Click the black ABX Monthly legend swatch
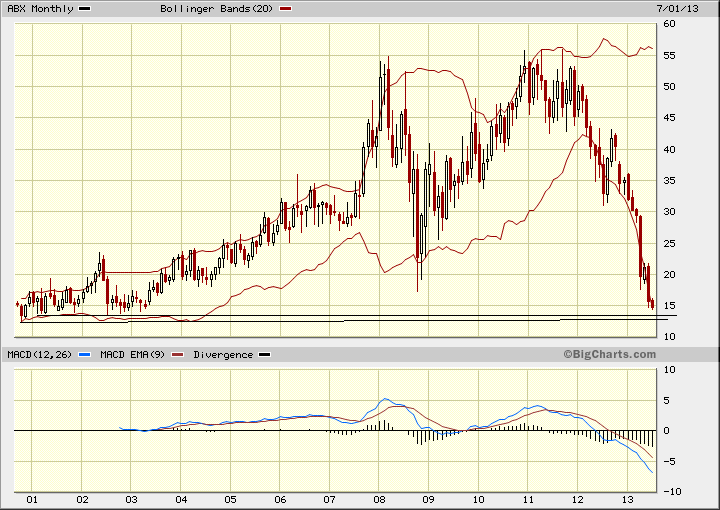The width and height of the screenshot is (720, 510). pos(85,9)
